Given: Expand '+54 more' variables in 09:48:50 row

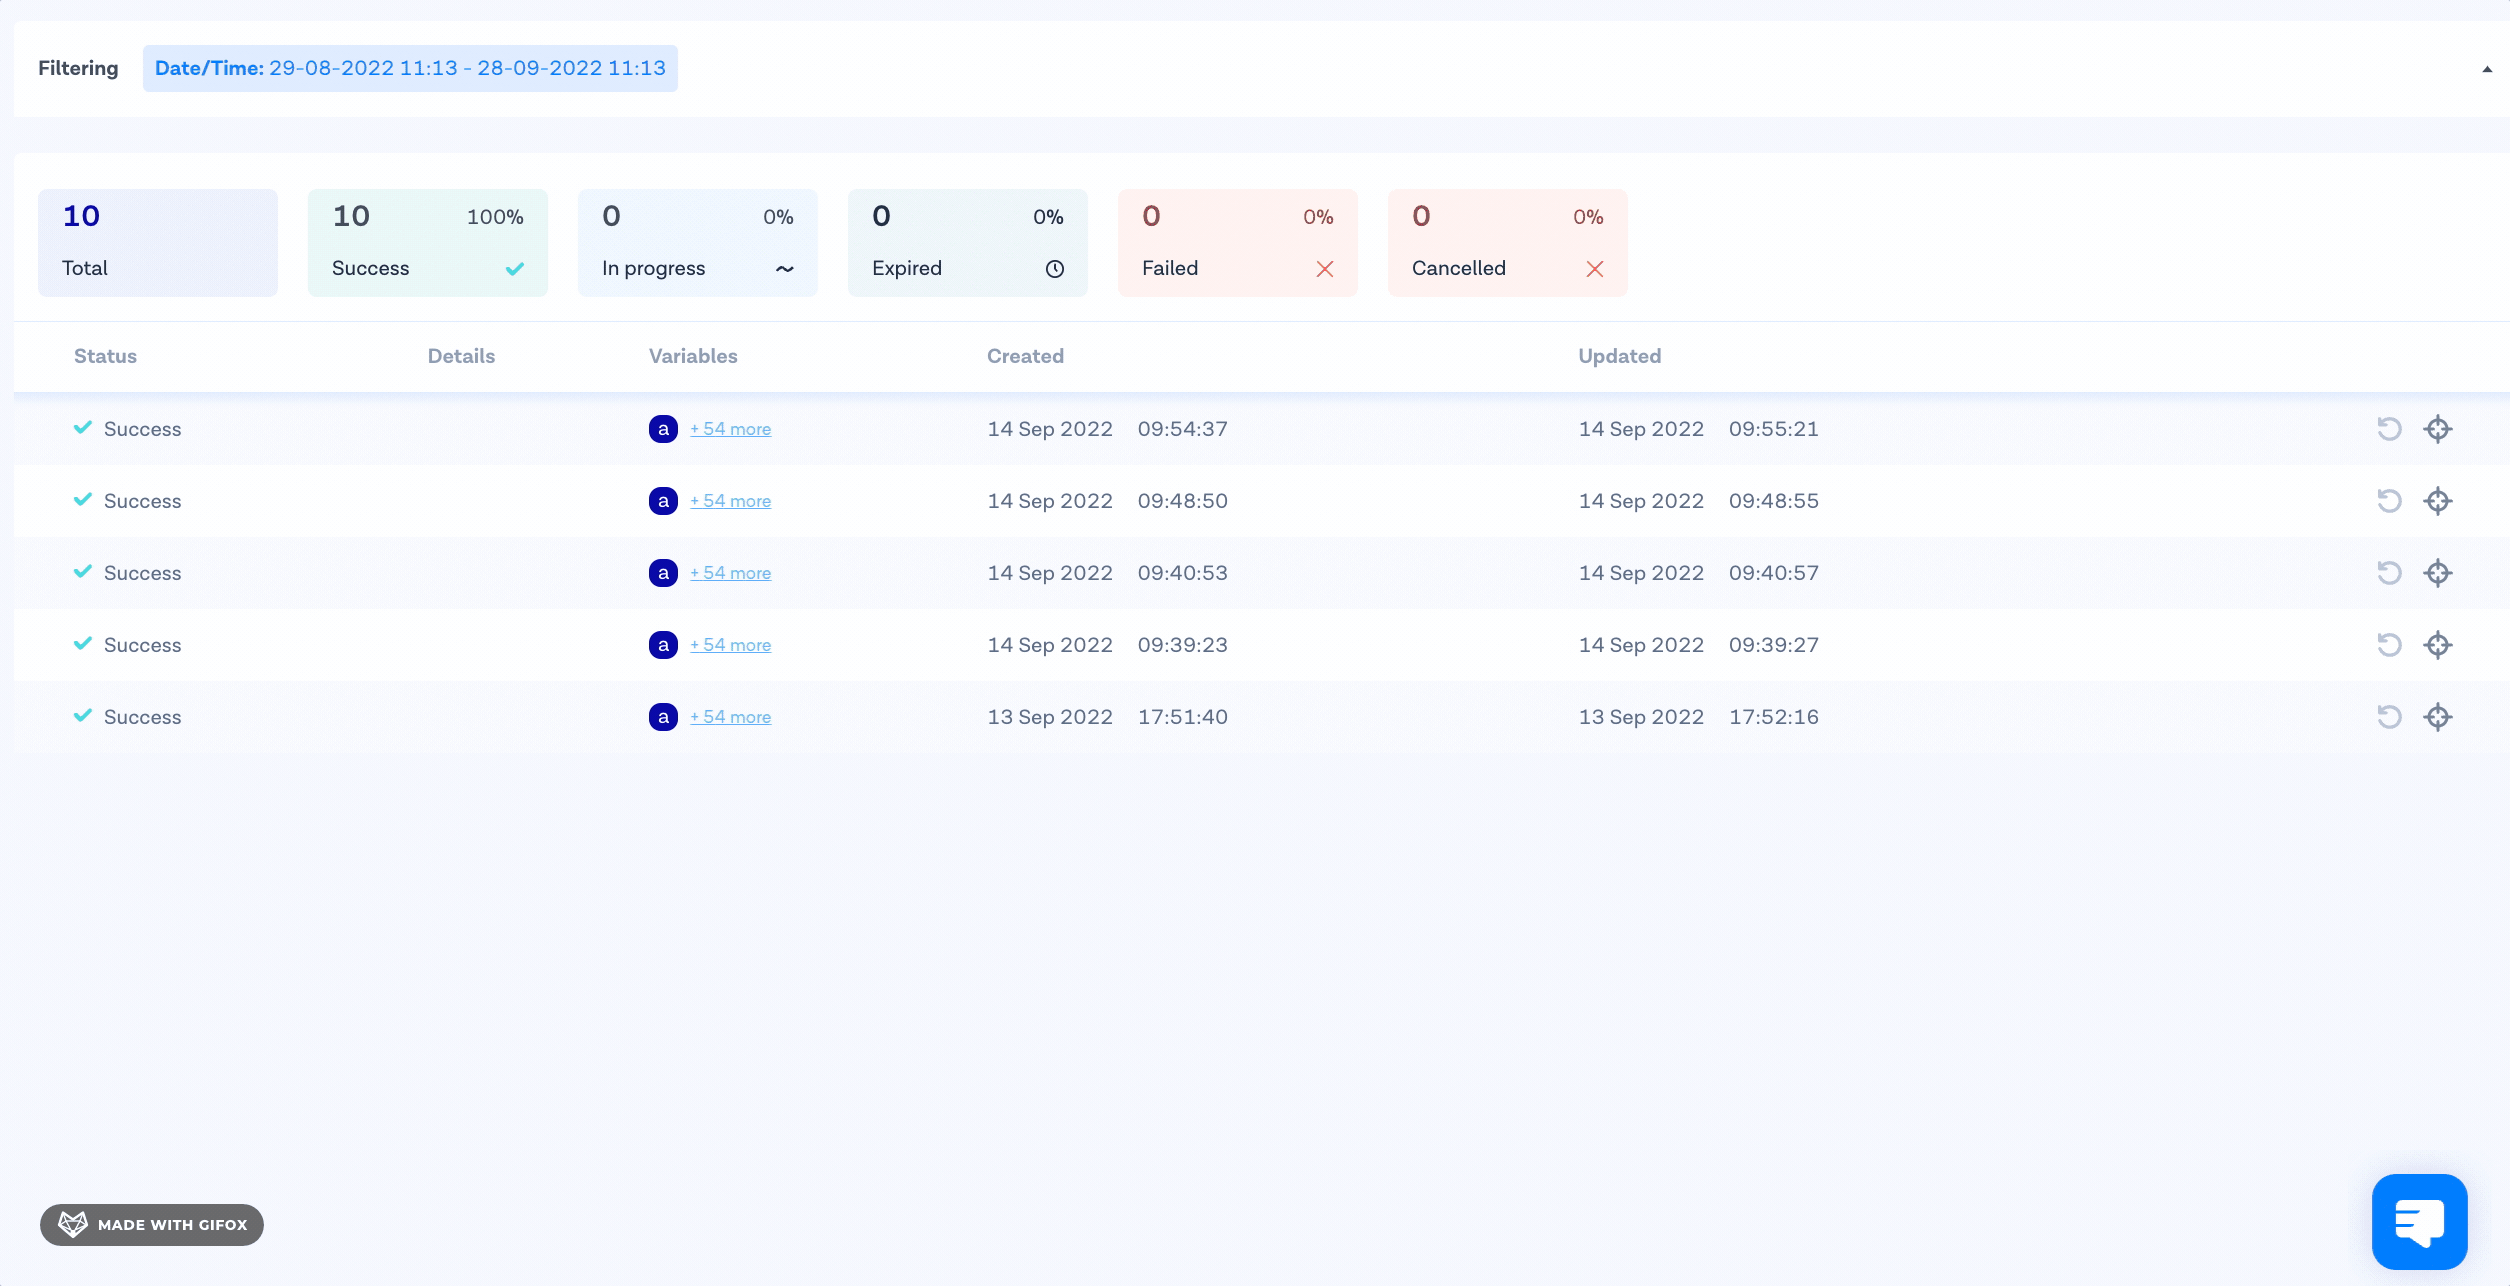Looking at the screenshot, I should point(730,501).
